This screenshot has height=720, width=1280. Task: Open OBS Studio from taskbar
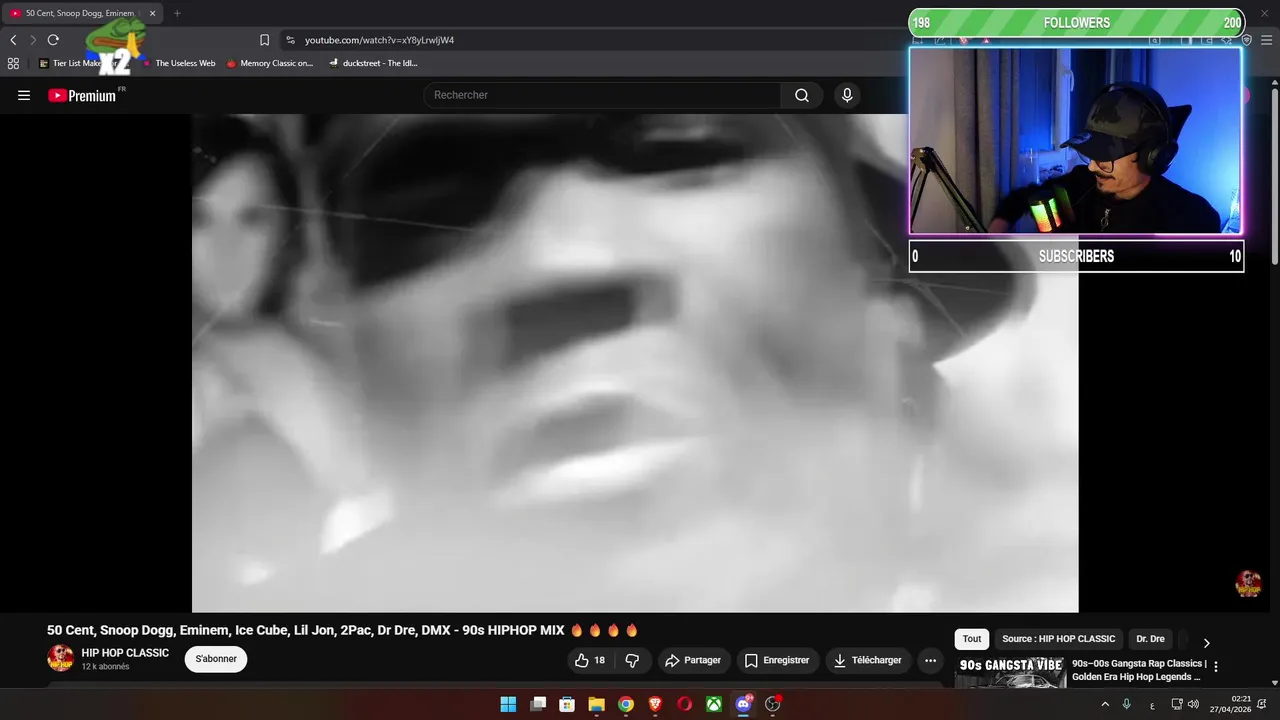[773, 704]
